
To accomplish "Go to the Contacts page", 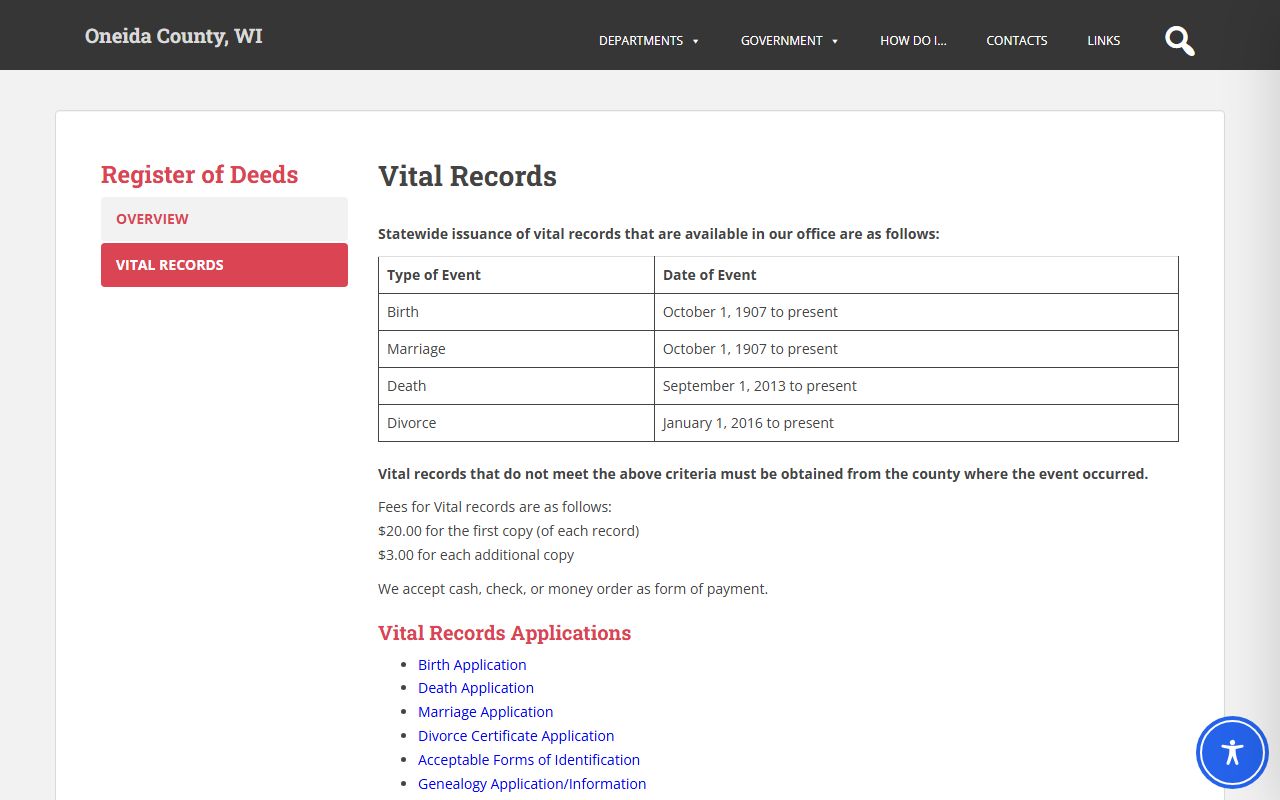I will point(1016,41).
